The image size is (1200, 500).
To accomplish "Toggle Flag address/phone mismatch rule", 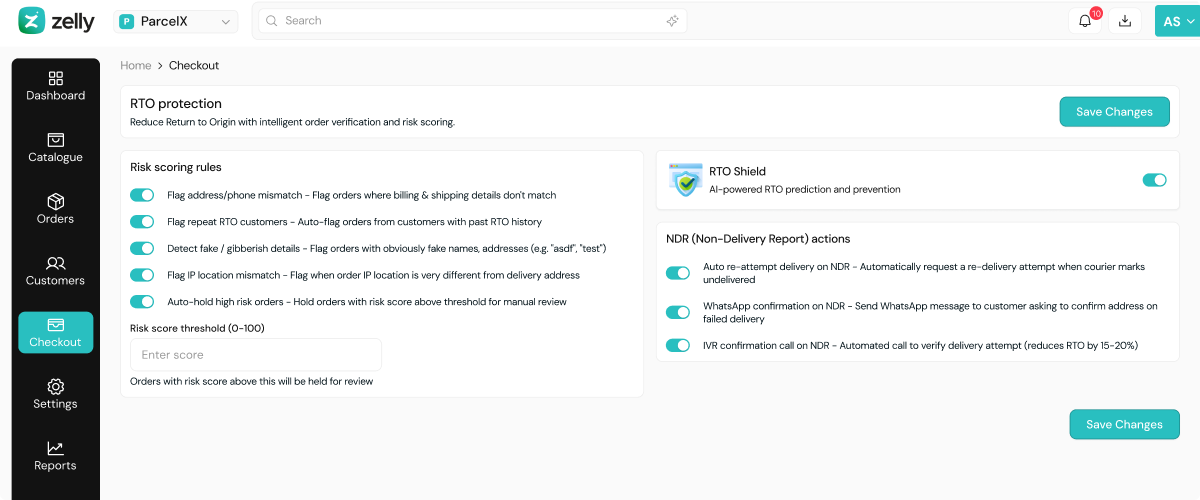I will coord(142,195).
